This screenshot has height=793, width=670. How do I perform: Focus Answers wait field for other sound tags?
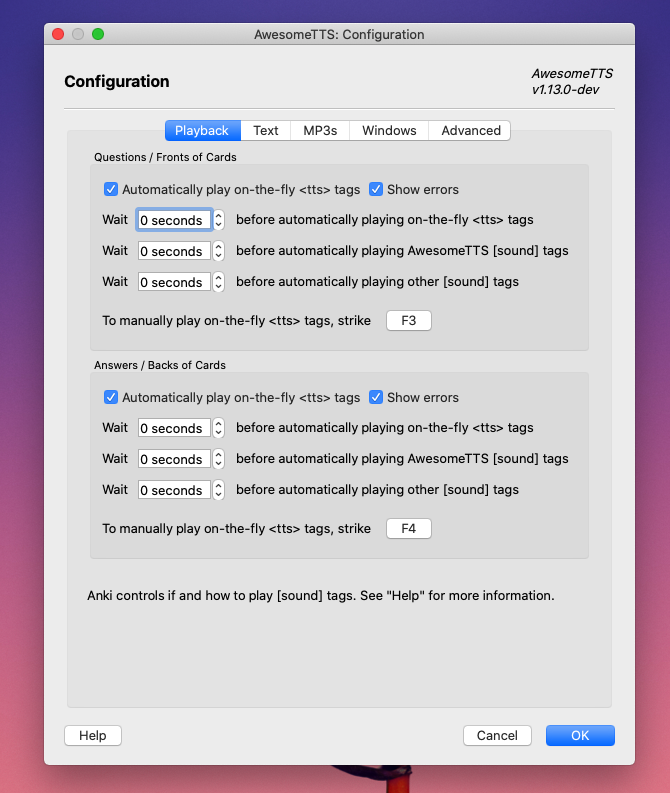(174, 490)
